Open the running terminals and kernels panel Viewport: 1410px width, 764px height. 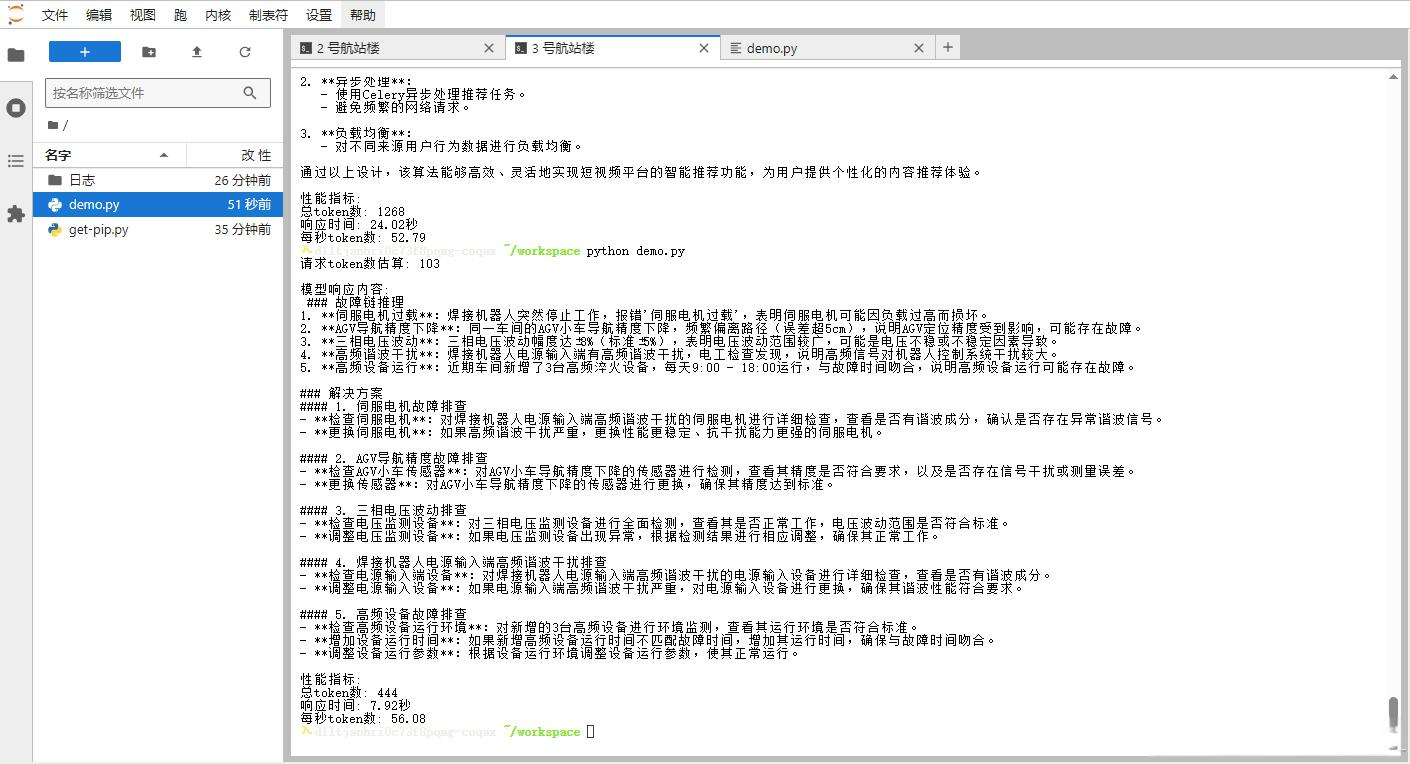coord(16,108)
